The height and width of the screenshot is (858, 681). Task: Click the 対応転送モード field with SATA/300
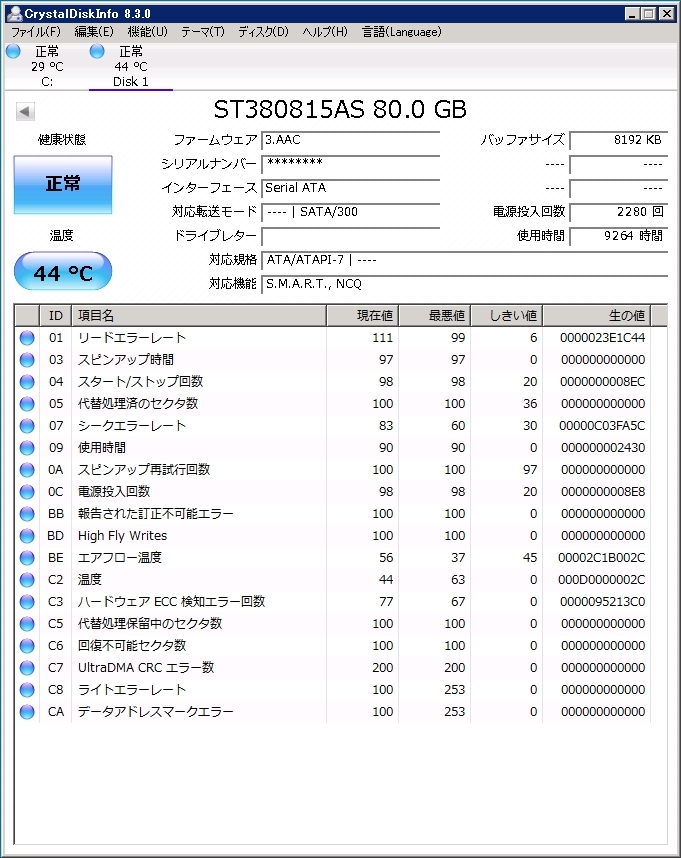pos(351,212)
